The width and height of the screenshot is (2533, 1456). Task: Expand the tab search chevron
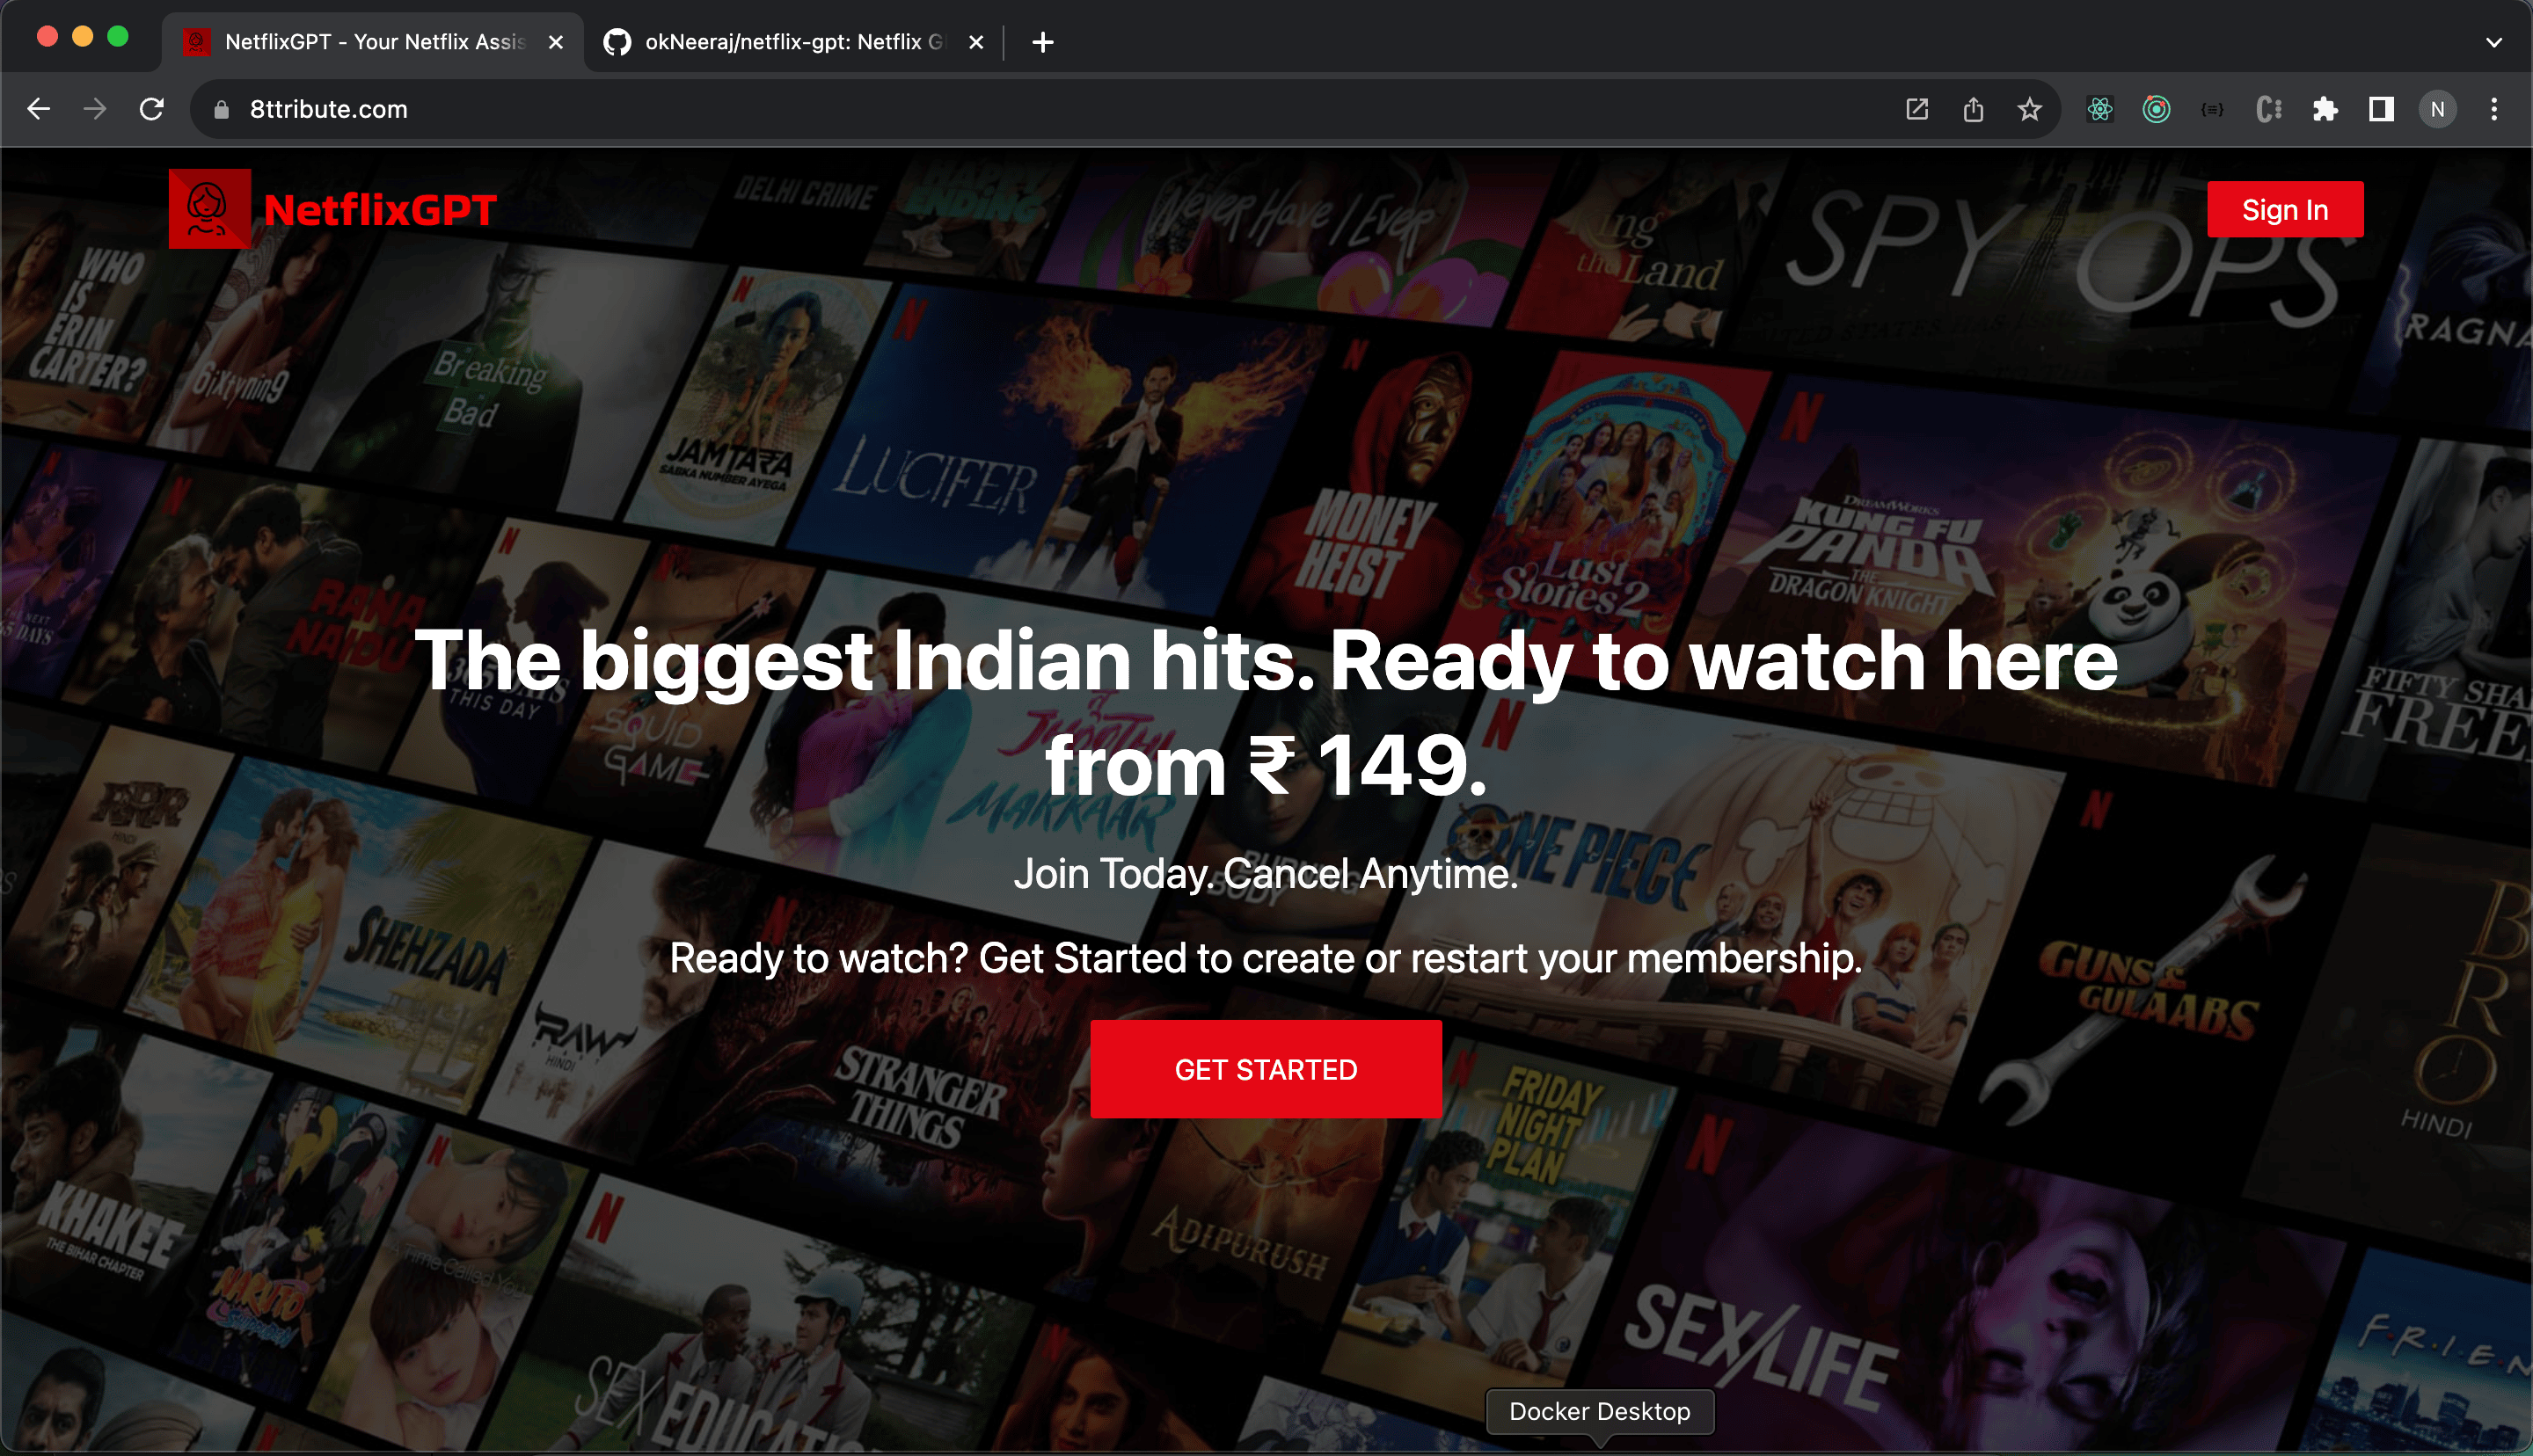click(x=2493, y=42)
